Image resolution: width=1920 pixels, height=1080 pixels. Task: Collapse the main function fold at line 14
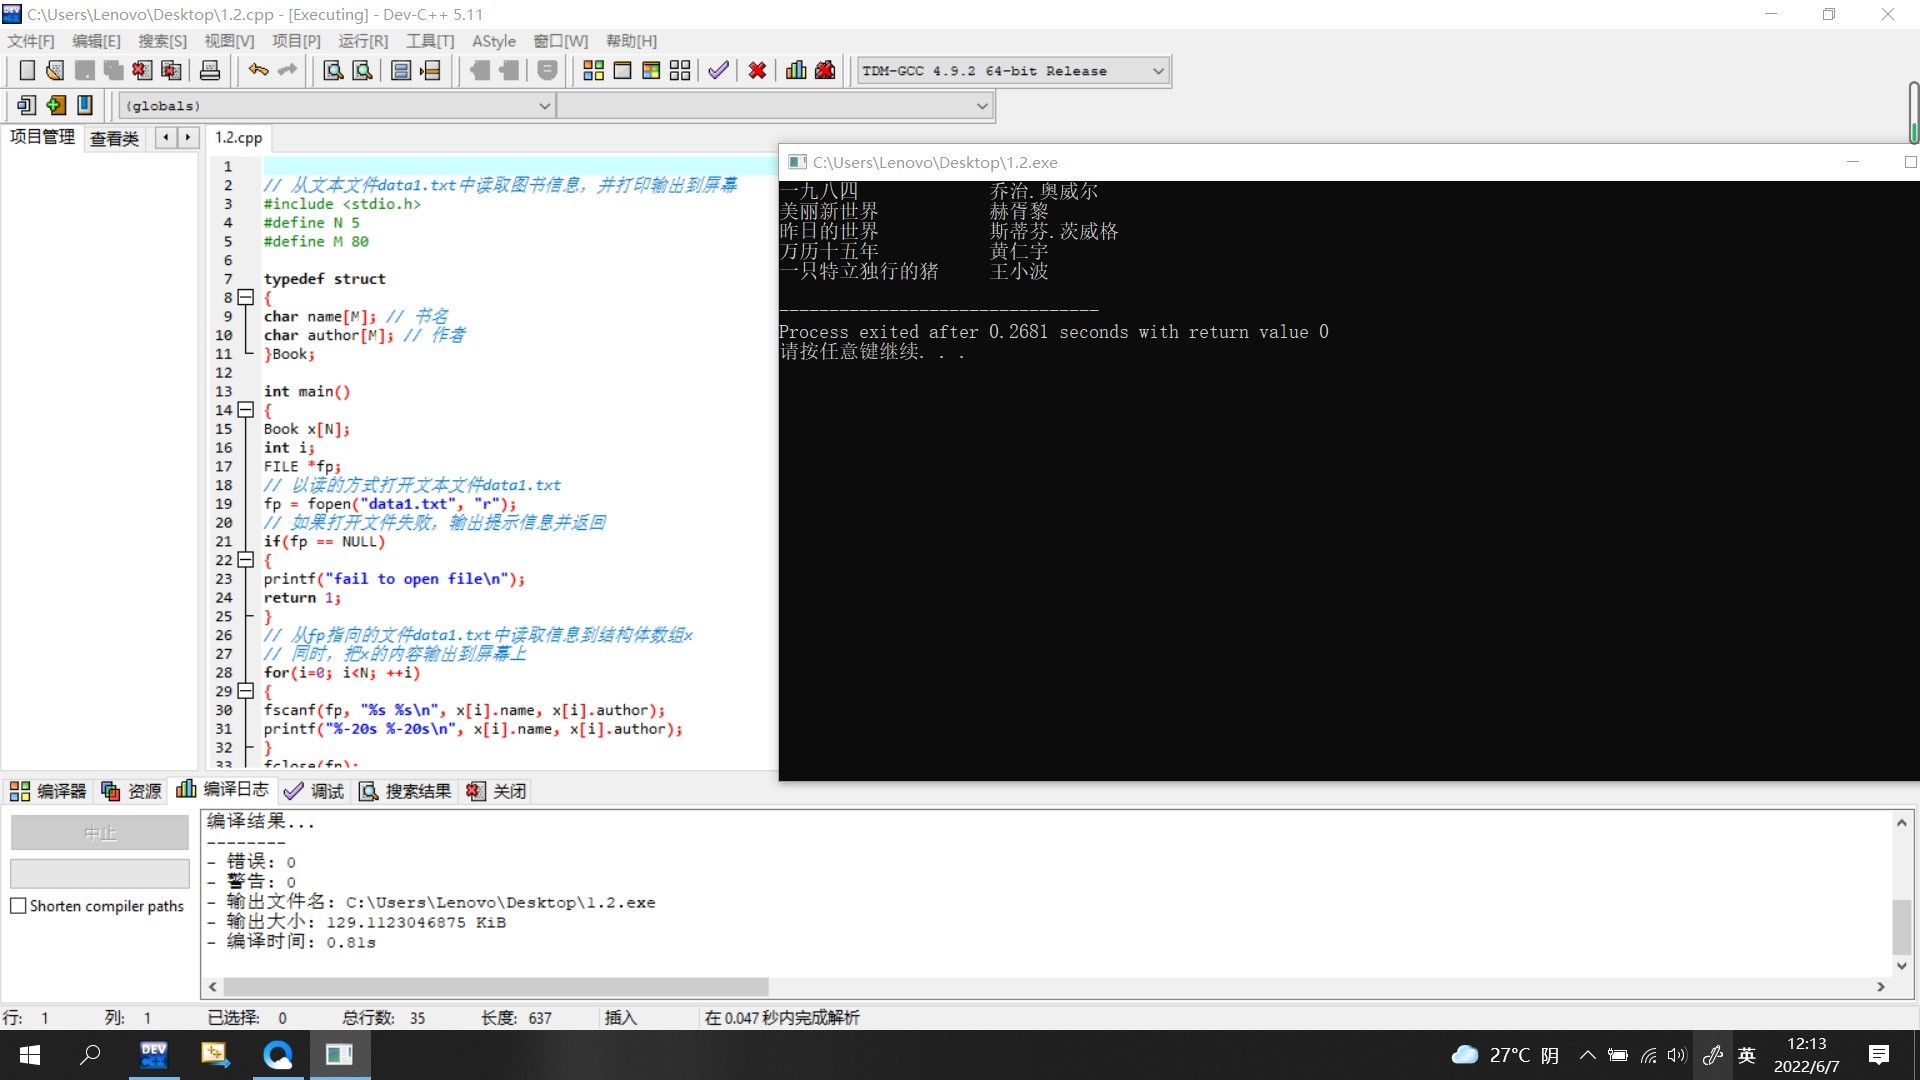245,410
